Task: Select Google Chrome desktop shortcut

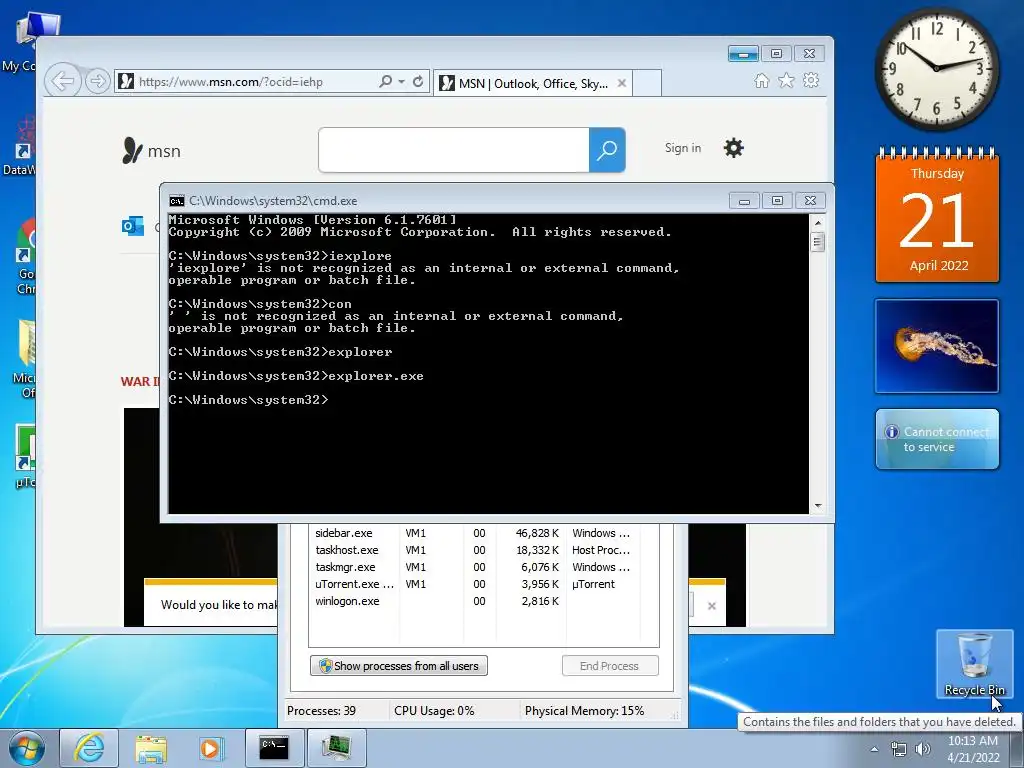Action: coord(26,257)
